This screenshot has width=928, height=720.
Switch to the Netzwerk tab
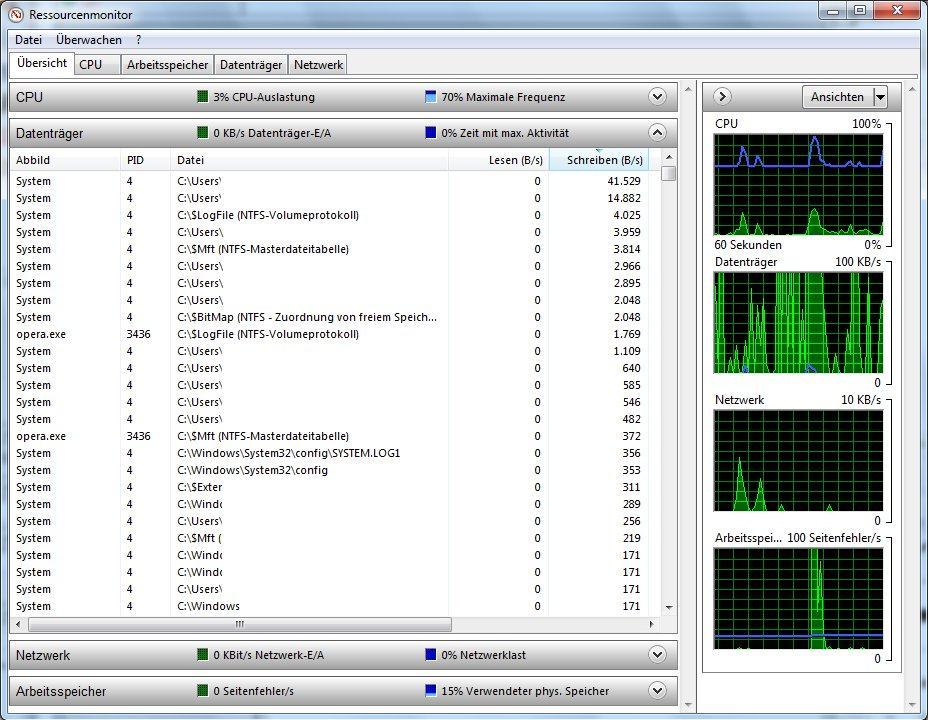pyautogui.click(x=318, y=64)
